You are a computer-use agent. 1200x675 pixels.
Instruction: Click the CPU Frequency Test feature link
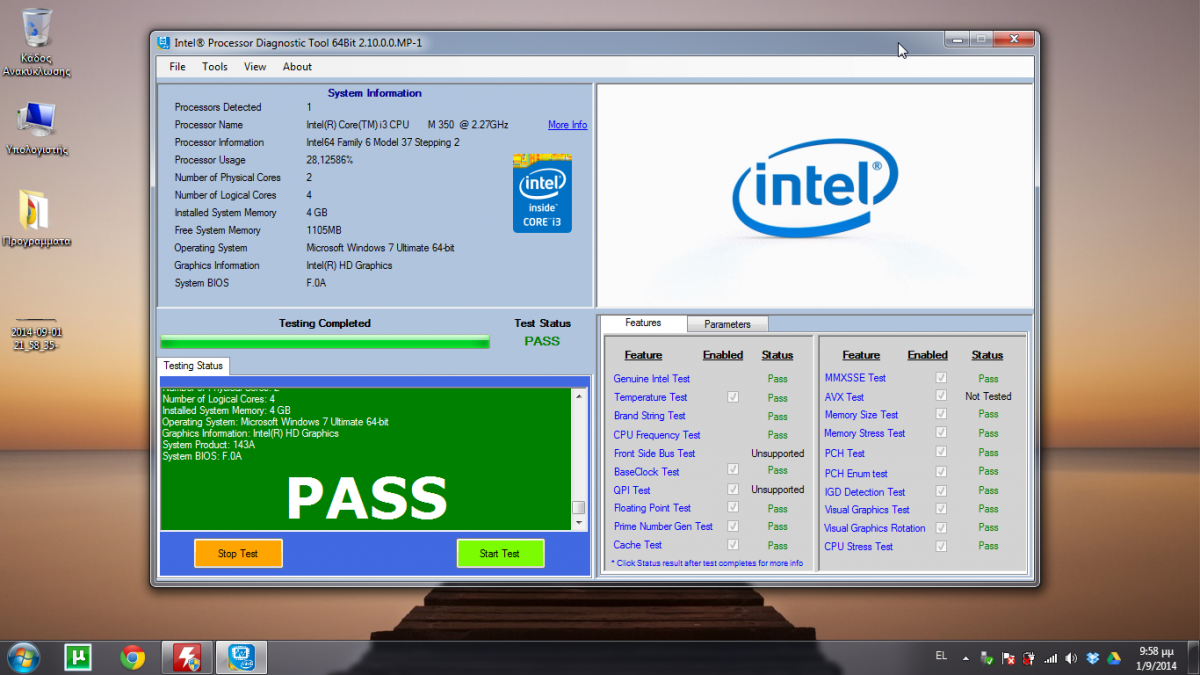coord(657,435)
